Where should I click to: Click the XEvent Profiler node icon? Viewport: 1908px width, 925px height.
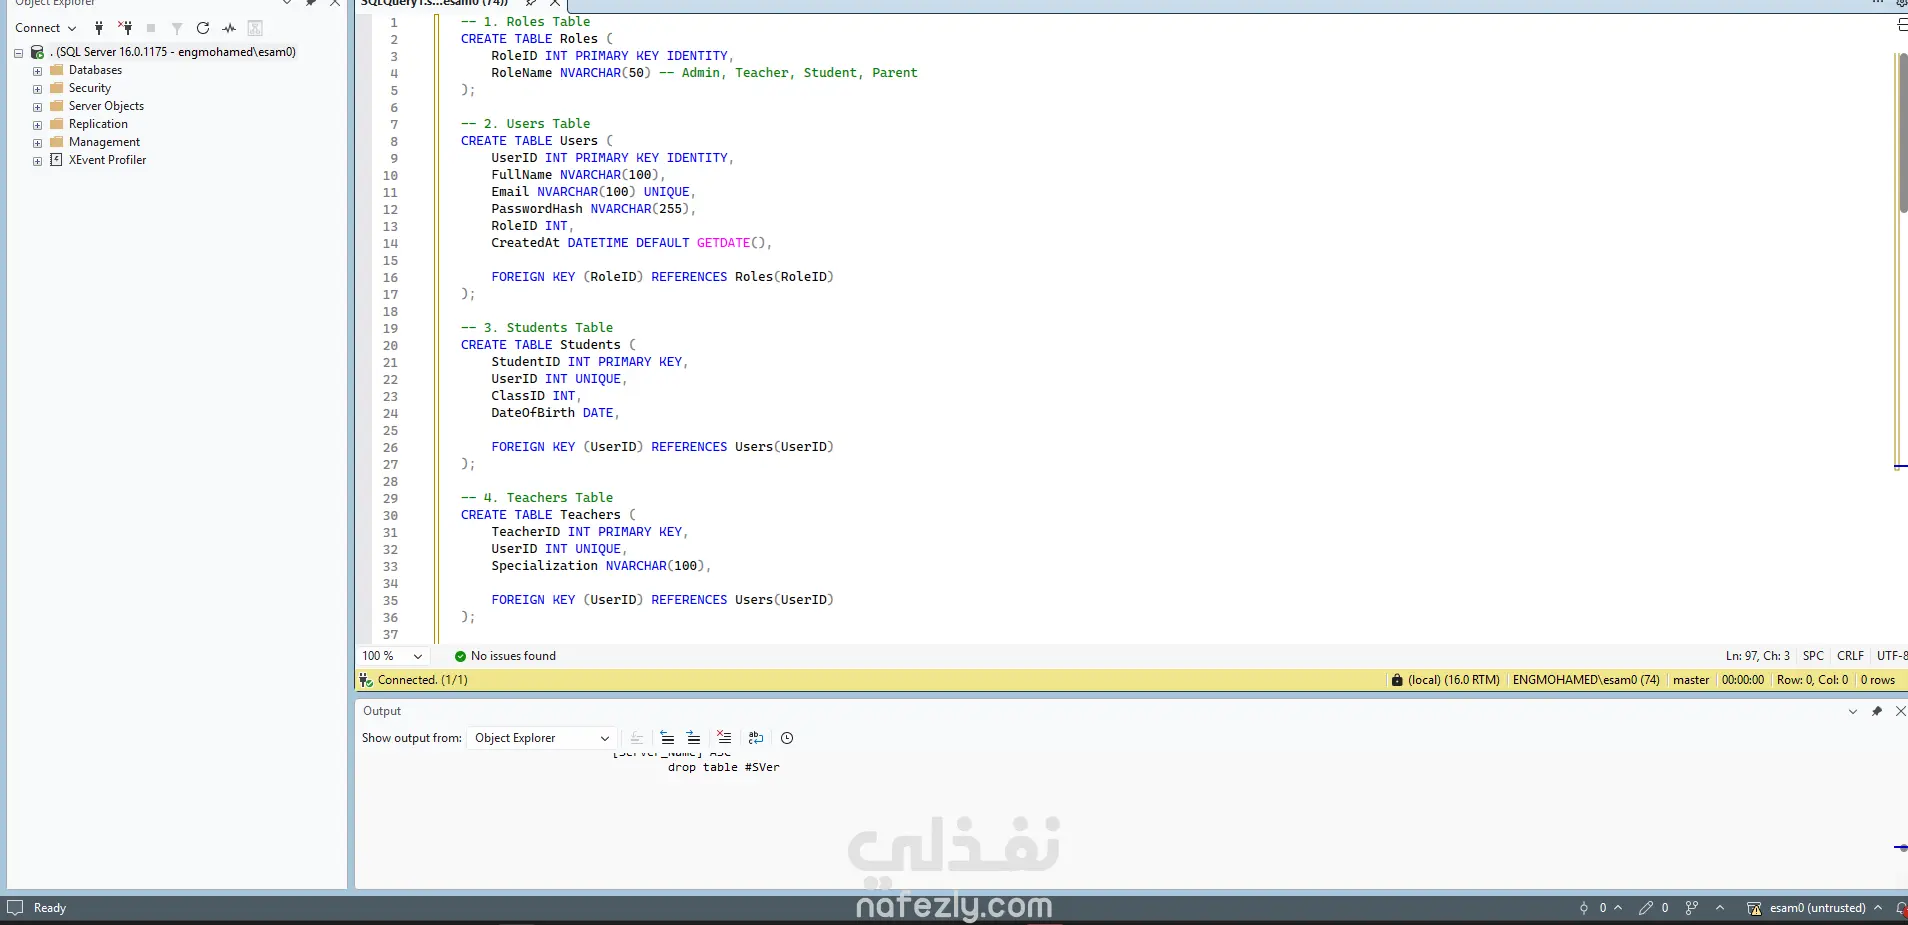(56, 160)
